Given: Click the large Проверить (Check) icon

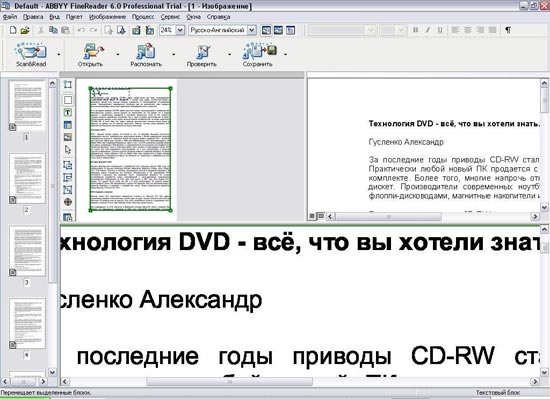Looking at the screenshot, I should click(x=202, y=51).
